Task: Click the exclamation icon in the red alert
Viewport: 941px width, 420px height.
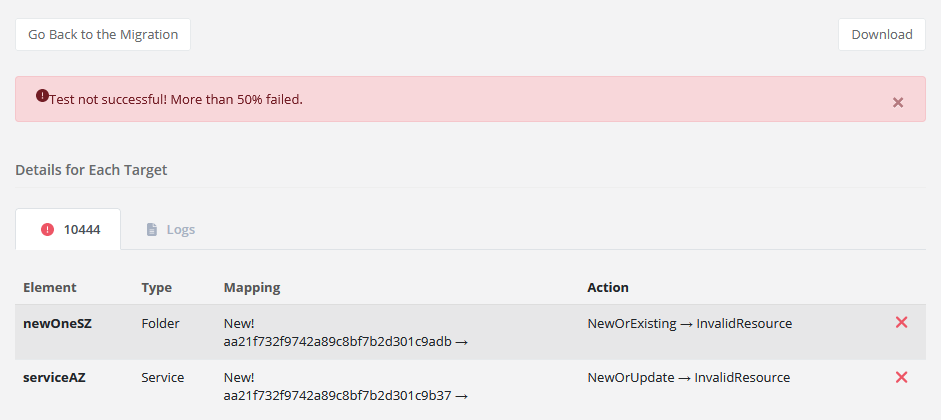Action: click(x=42, y=96)
